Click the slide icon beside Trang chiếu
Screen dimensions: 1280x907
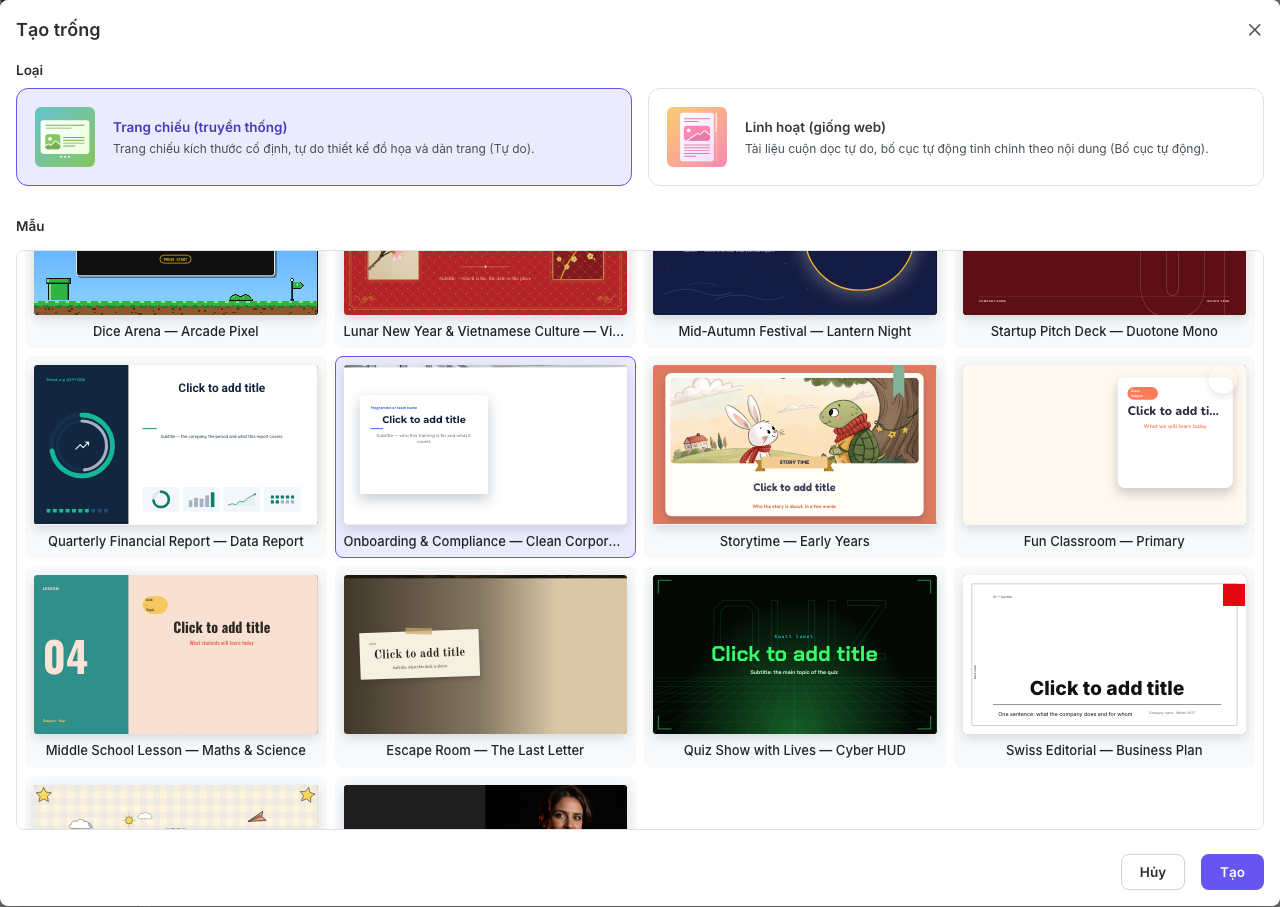click(x=65, y=137)
